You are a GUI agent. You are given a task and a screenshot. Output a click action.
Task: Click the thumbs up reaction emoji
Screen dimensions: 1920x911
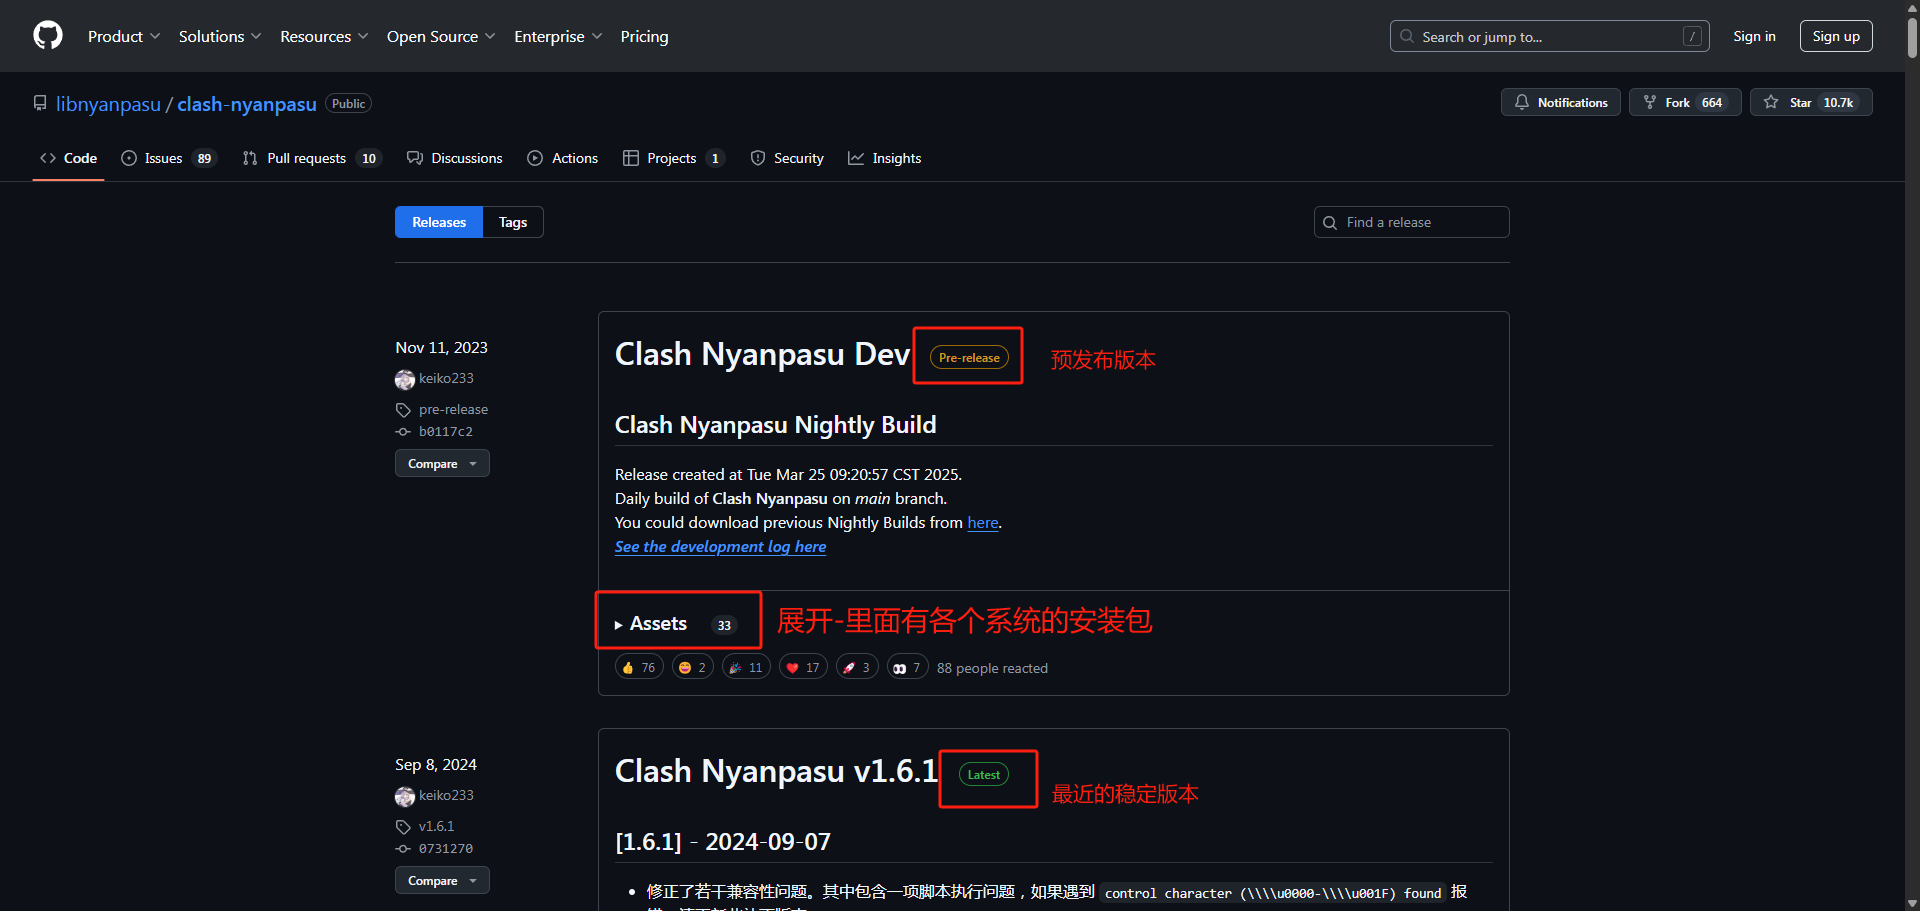point(628,668)
